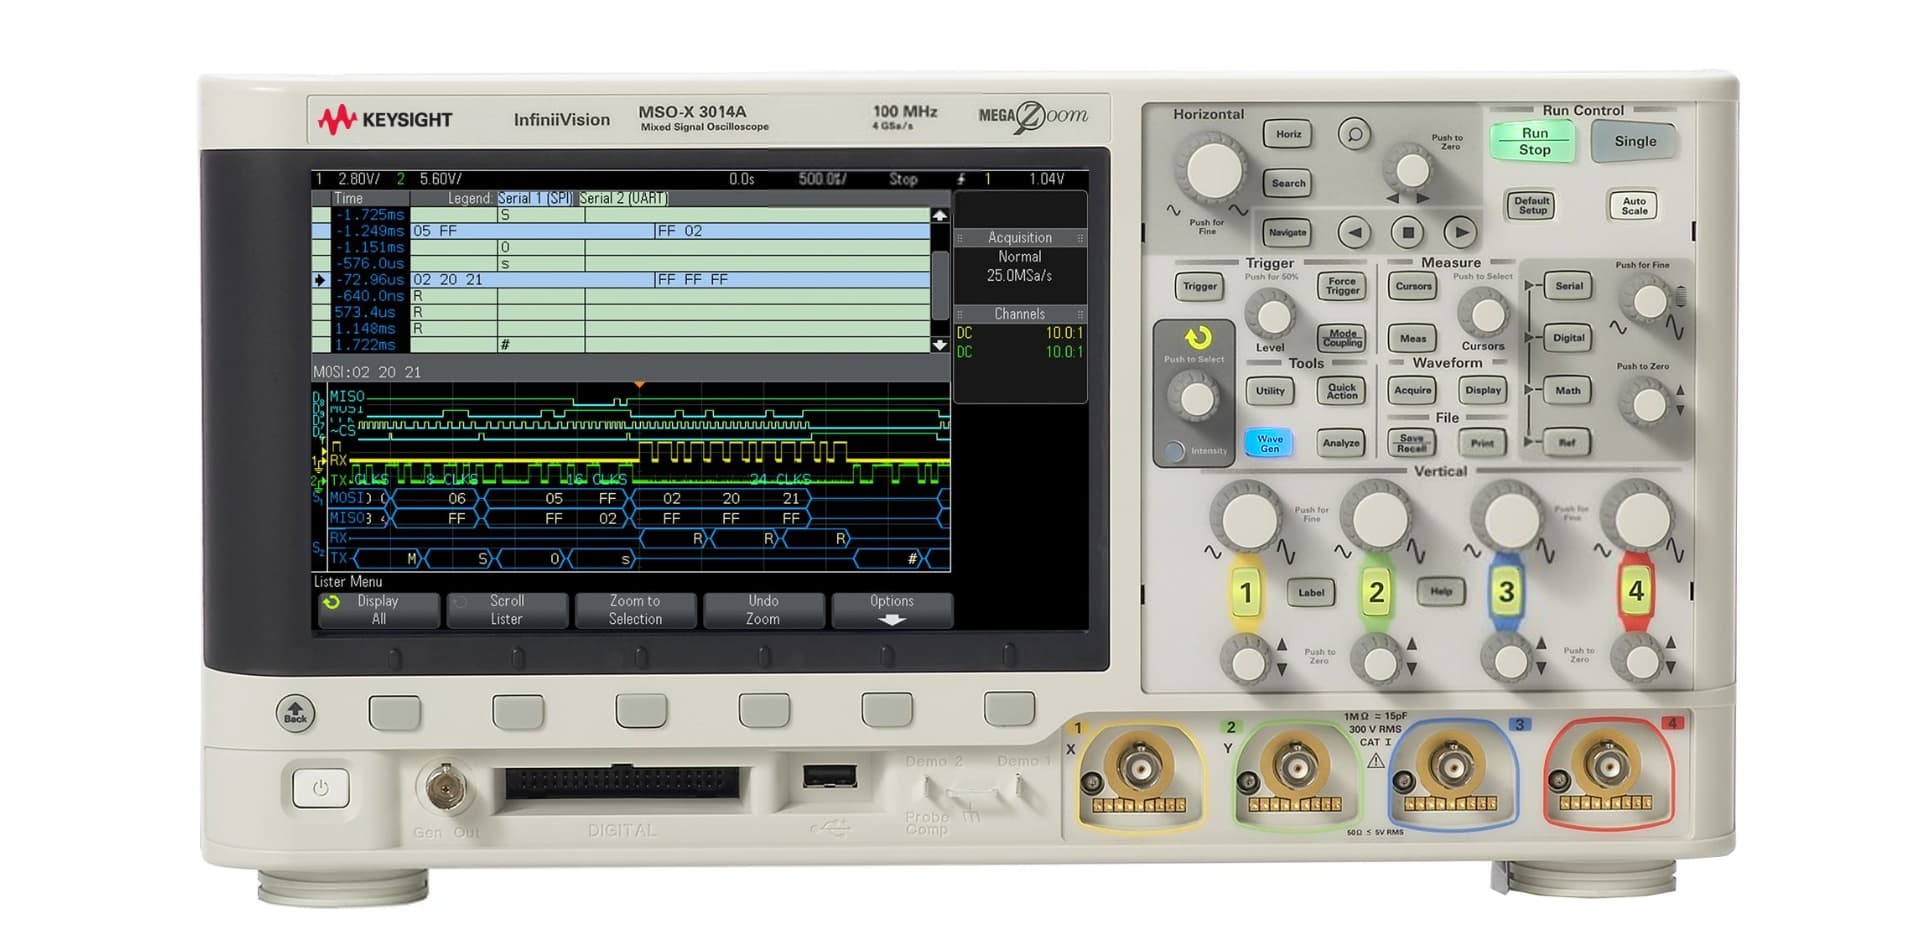Adjust the trigger Level knob
Viewport: 1920px width, 940px height.
click(1272, 315)
